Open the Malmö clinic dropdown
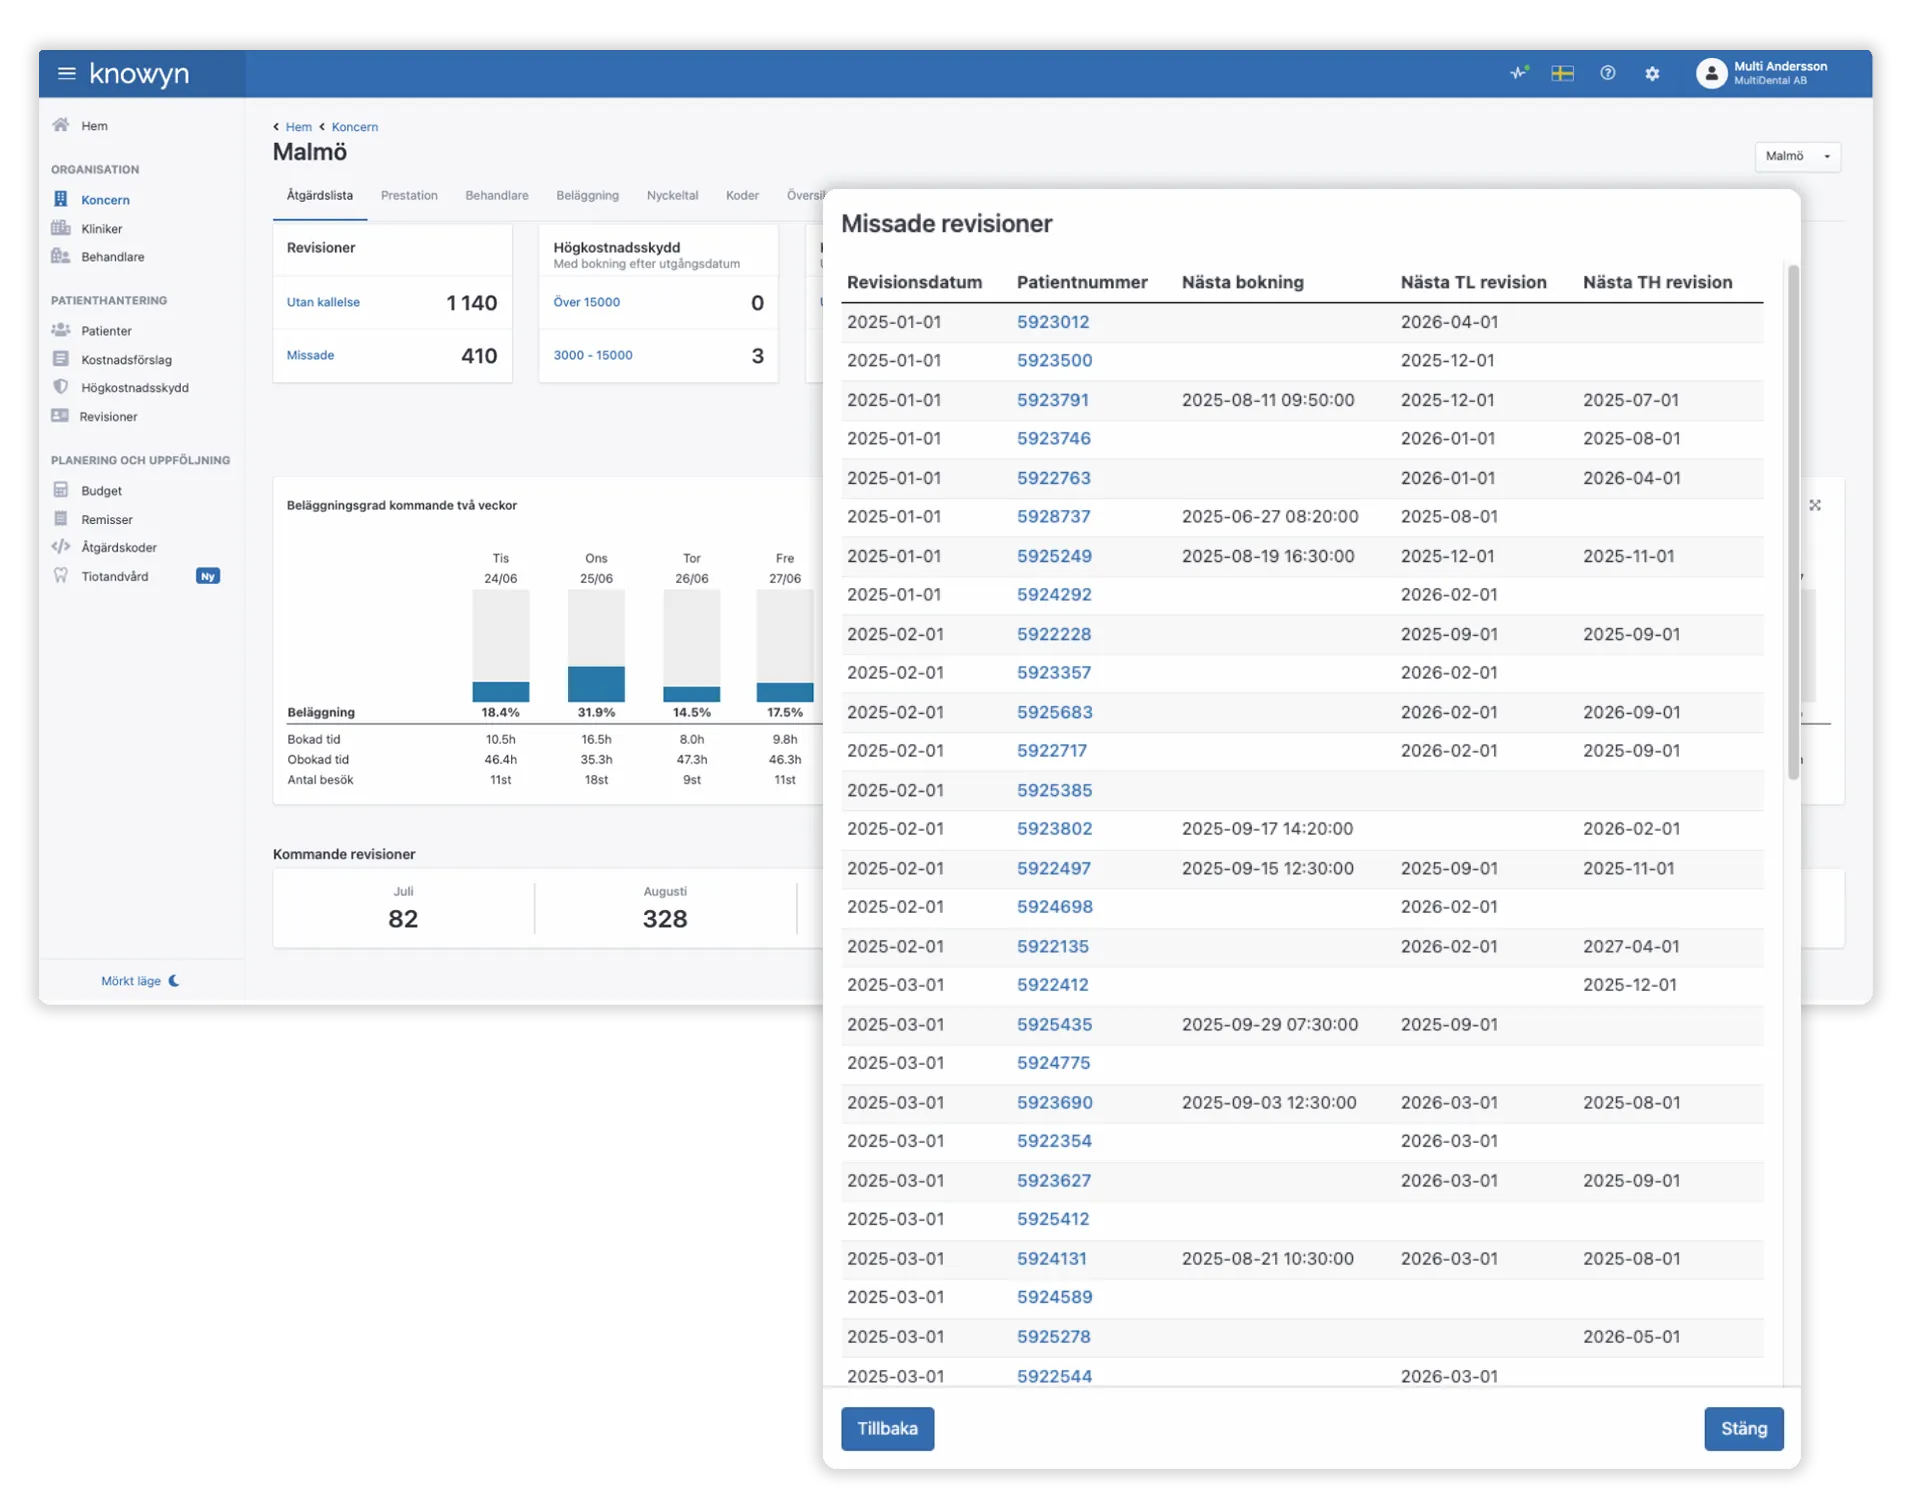 pos(1797,156)
